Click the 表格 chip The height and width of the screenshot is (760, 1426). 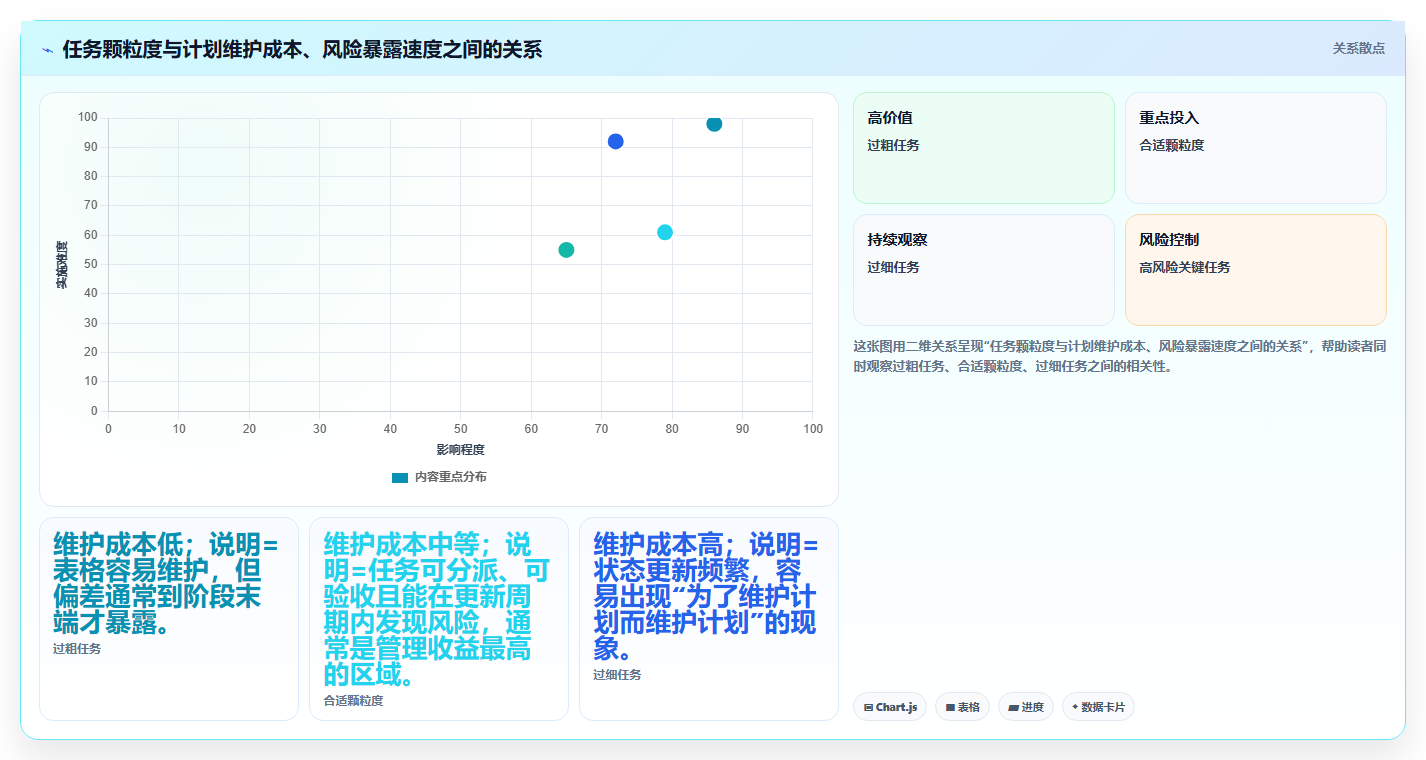(962, 707)
